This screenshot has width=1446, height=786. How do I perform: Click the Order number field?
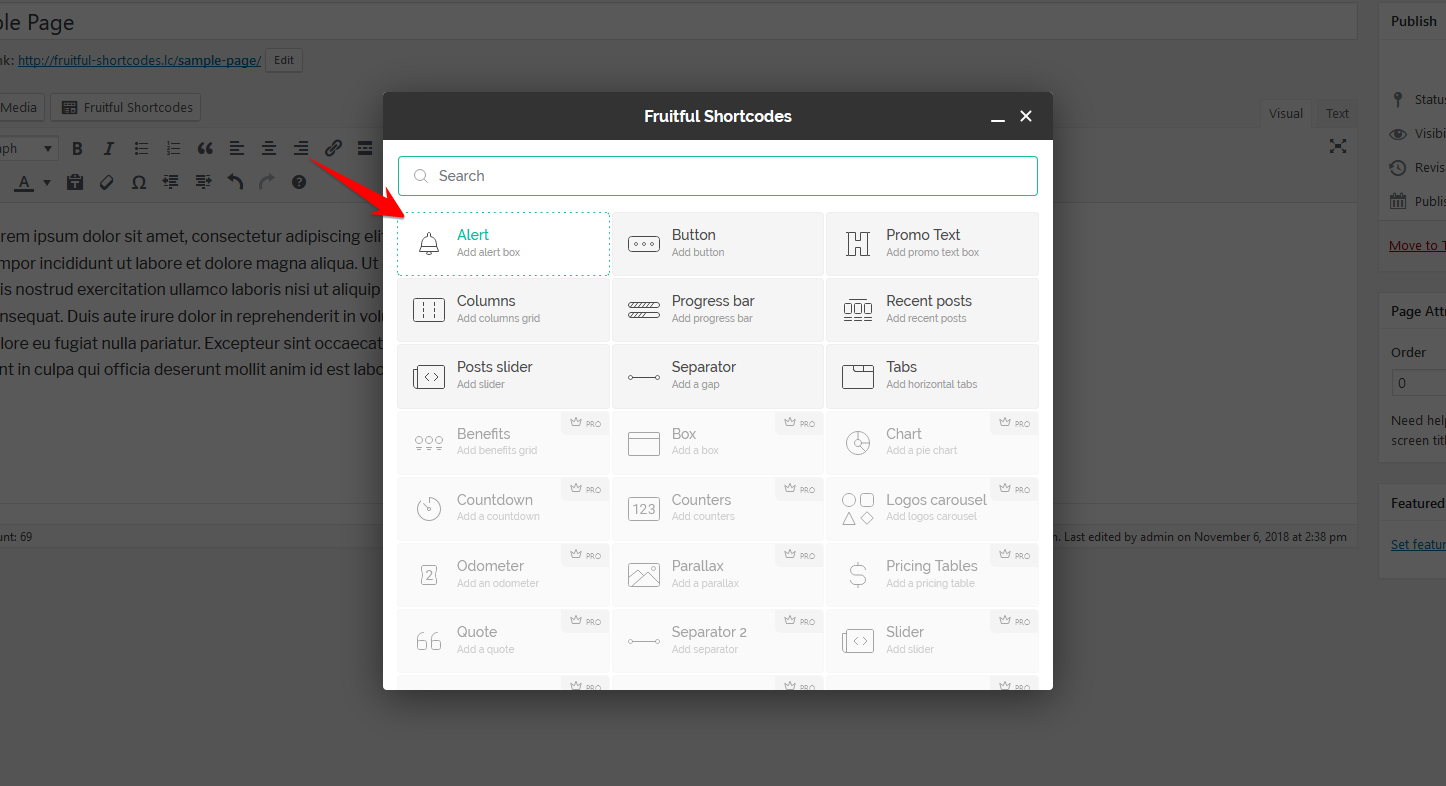pos(1419,383)
